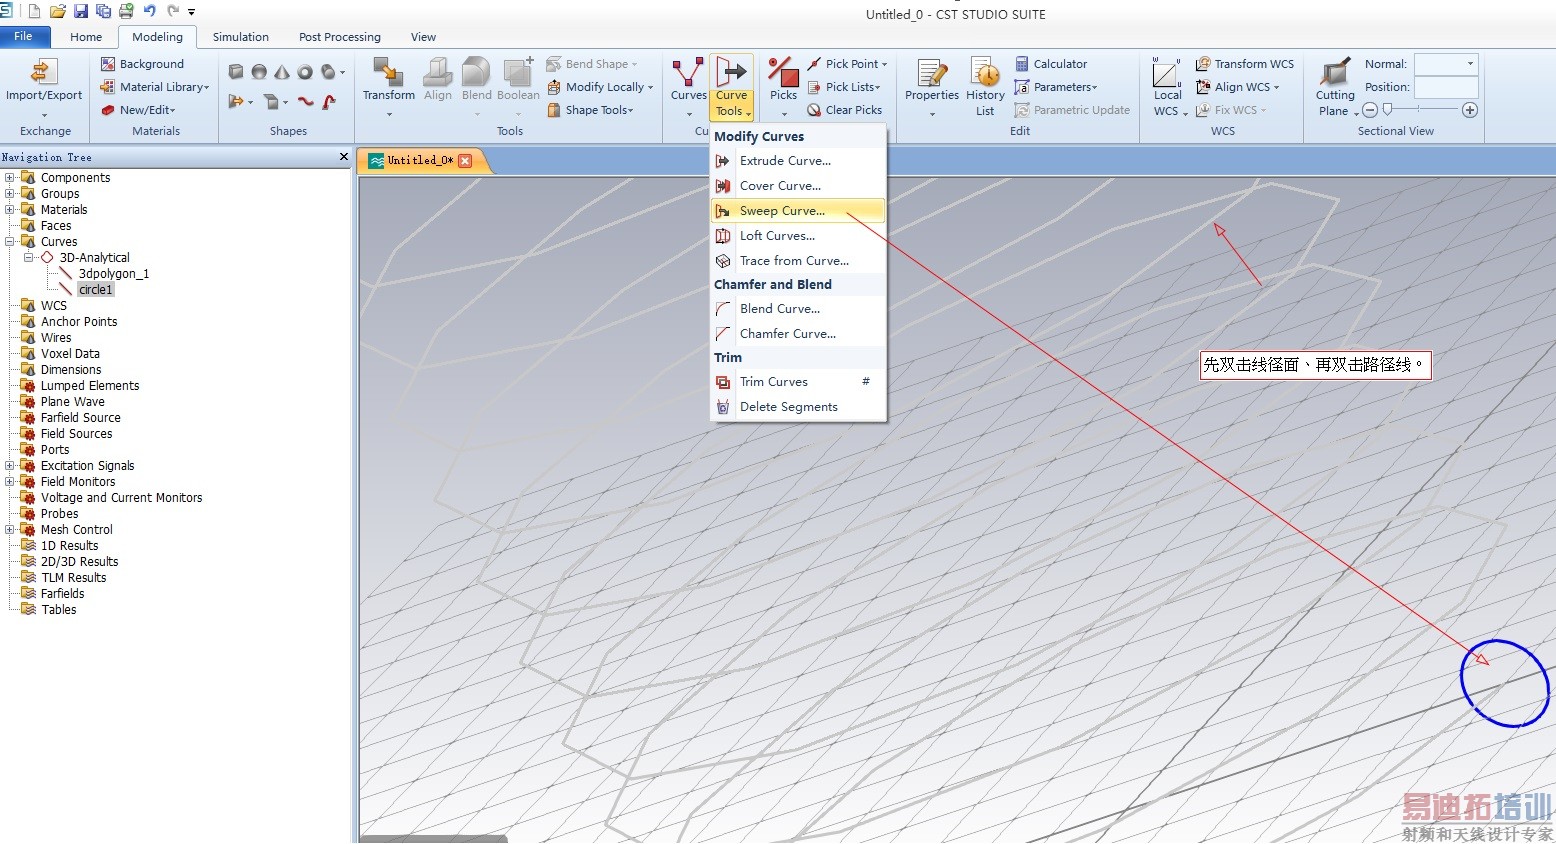Select the Brick shape tool
Screen dimensions: 1556x844
(x=236, y=71)
